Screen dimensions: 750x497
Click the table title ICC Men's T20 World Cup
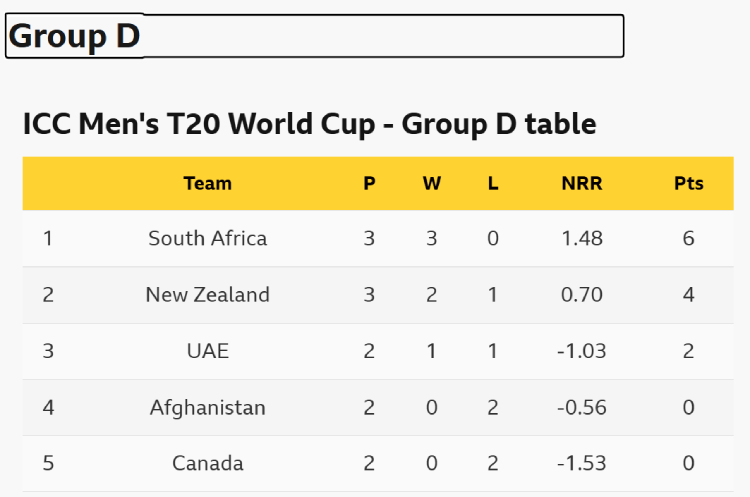coord(309,124)
